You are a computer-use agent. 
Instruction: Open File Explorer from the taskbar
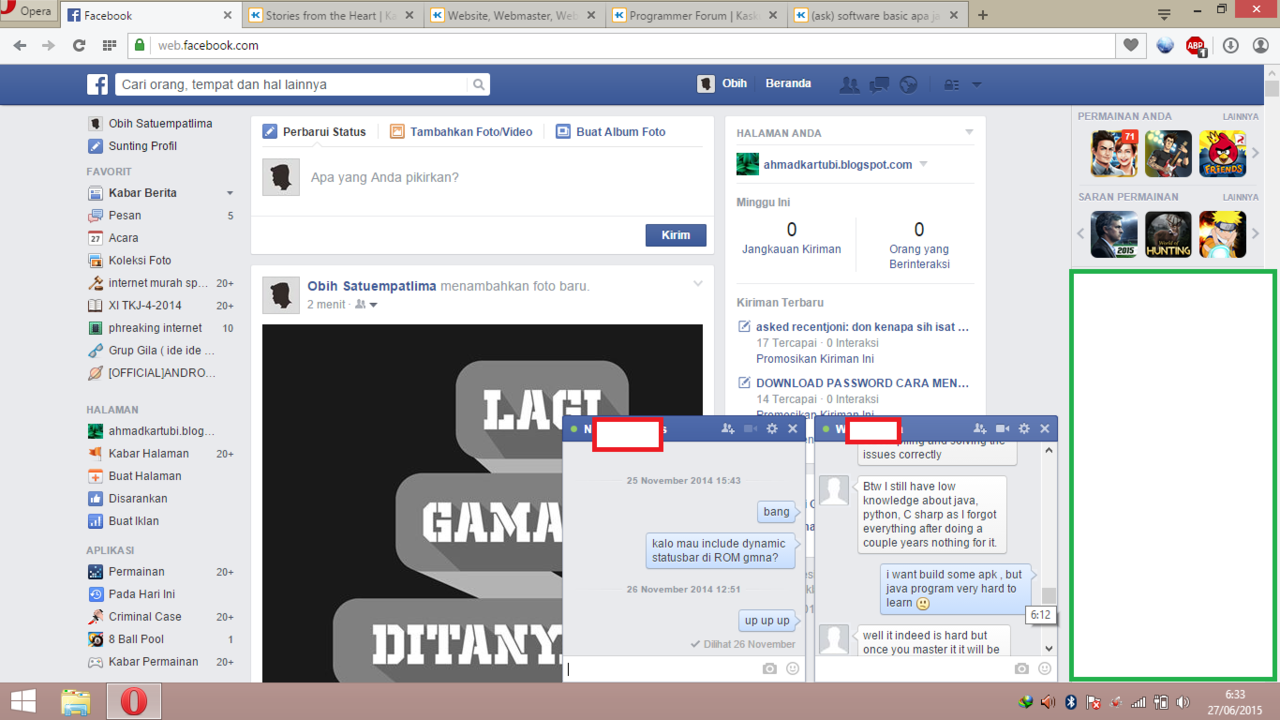point(76,701)
